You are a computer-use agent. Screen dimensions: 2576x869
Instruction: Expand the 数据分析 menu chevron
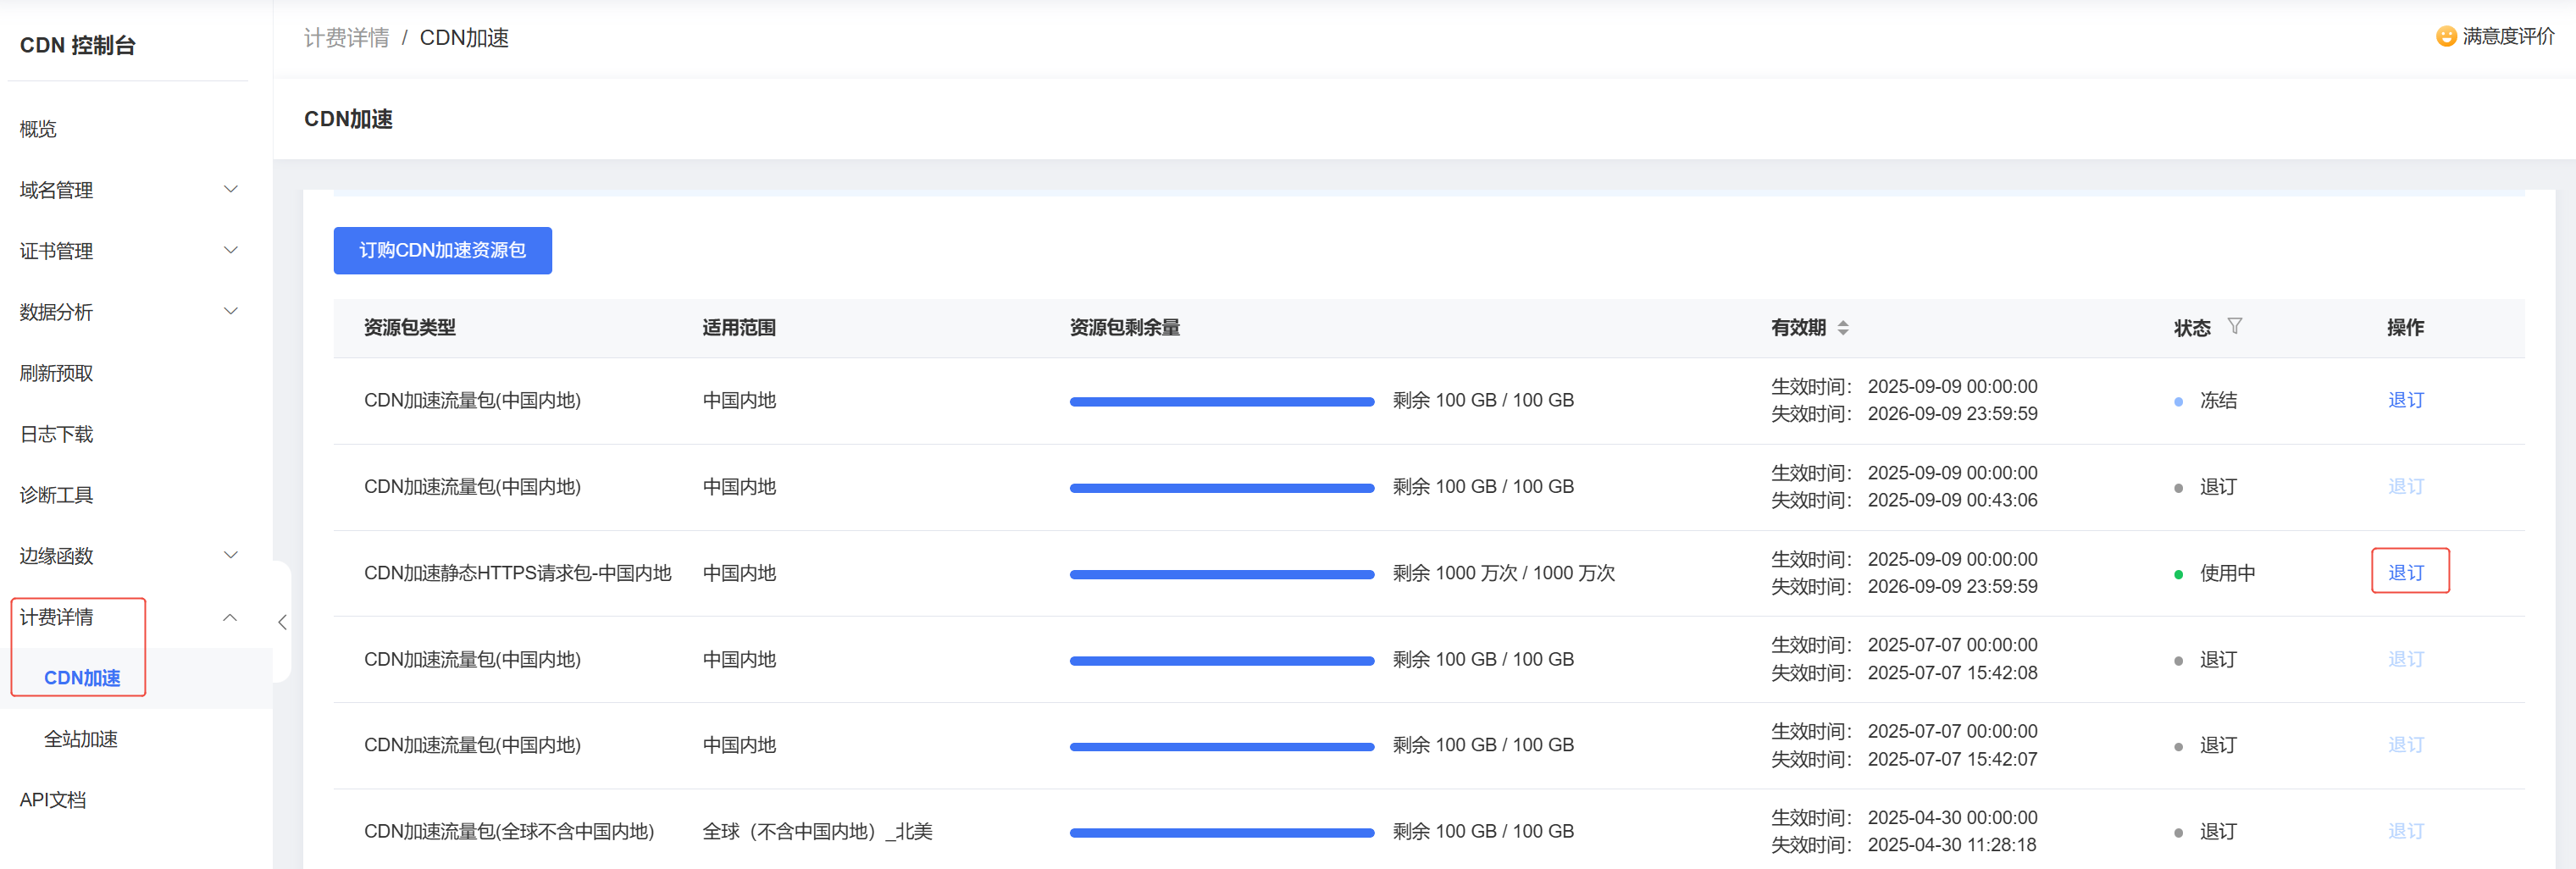click(231, 312)
